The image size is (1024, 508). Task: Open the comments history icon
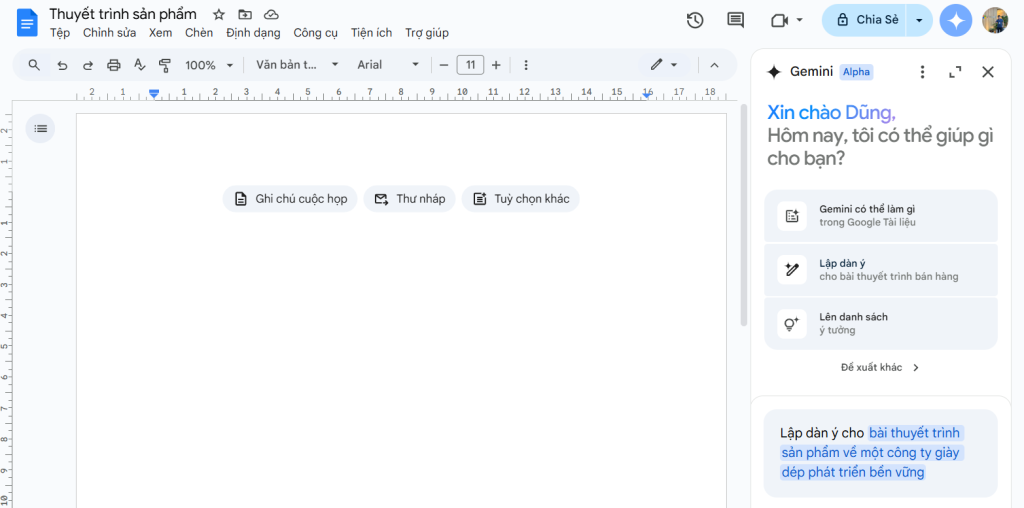[735, 20]
